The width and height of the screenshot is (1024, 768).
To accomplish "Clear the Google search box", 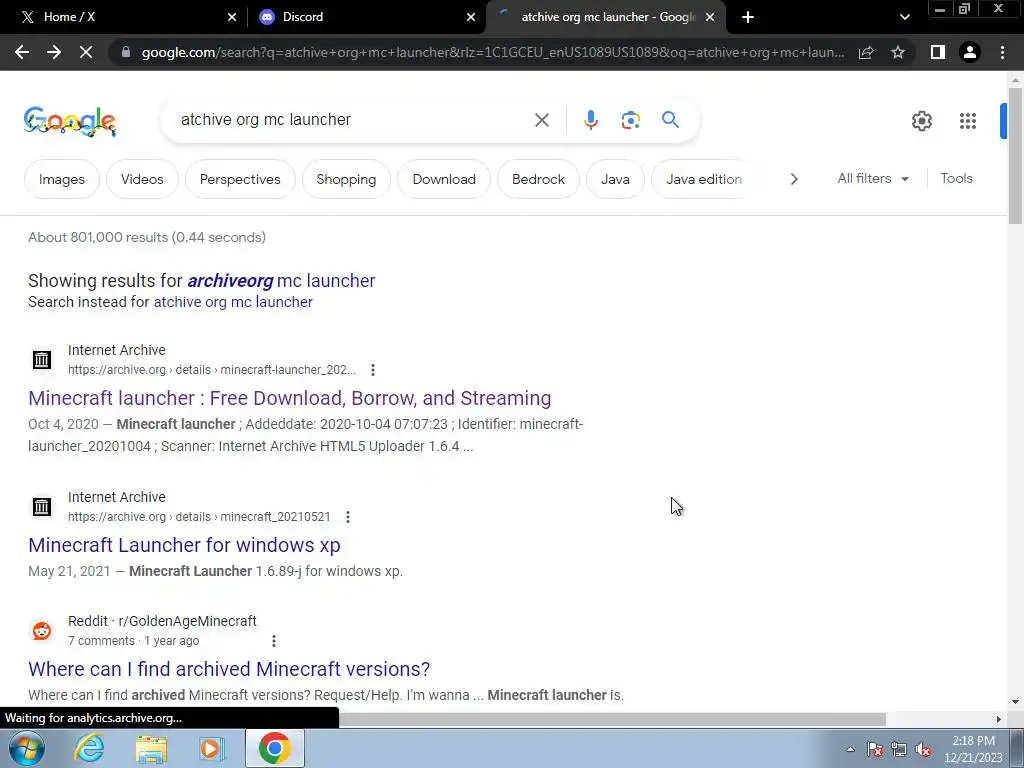I will [x=541, y=120].
